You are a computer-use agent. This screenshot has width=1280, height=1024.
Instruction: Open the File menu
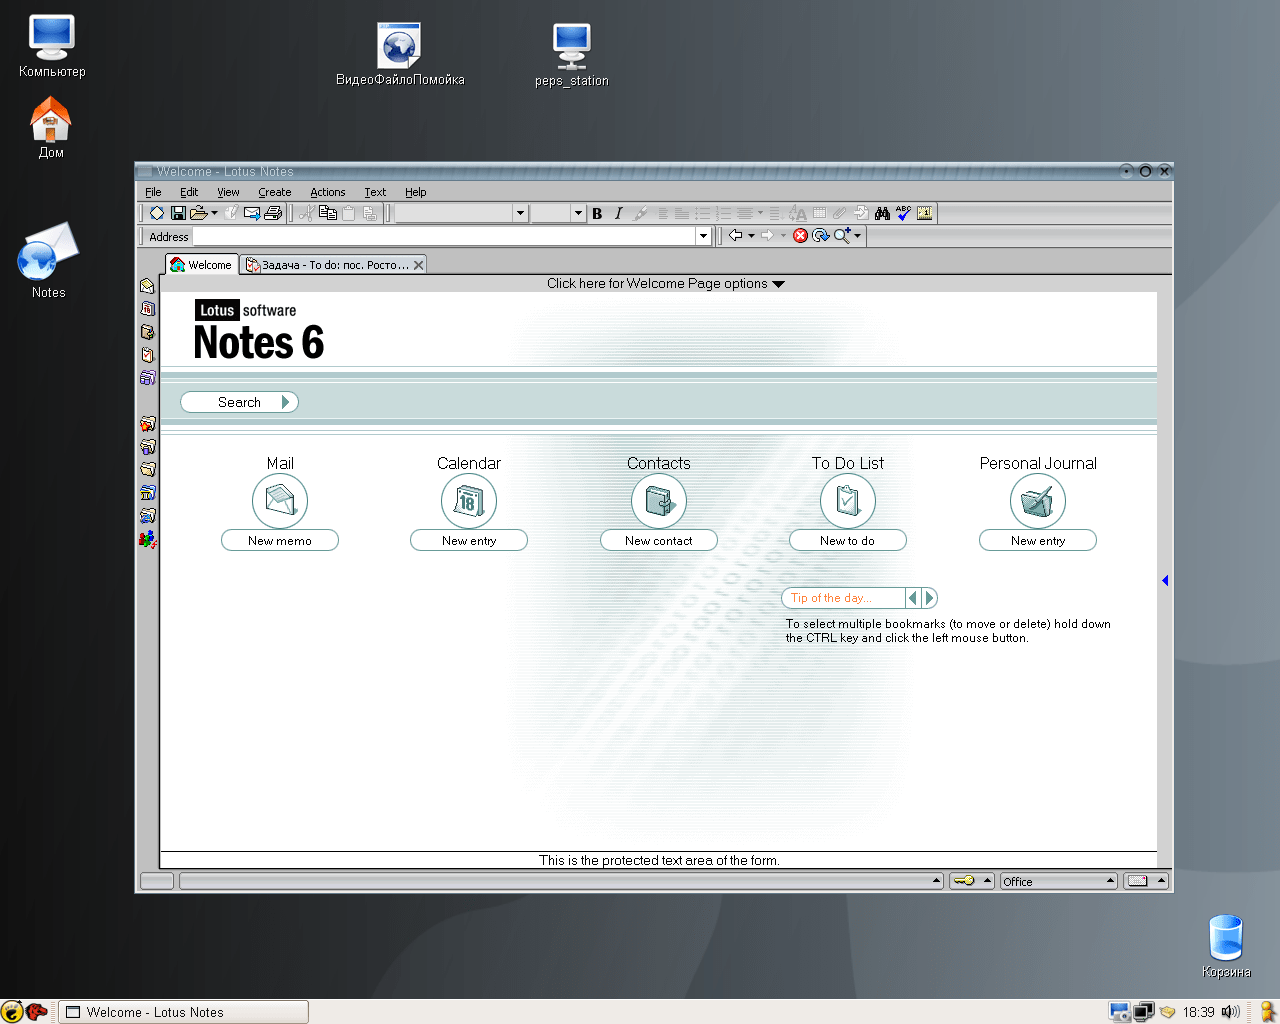(x=153, y=192)
